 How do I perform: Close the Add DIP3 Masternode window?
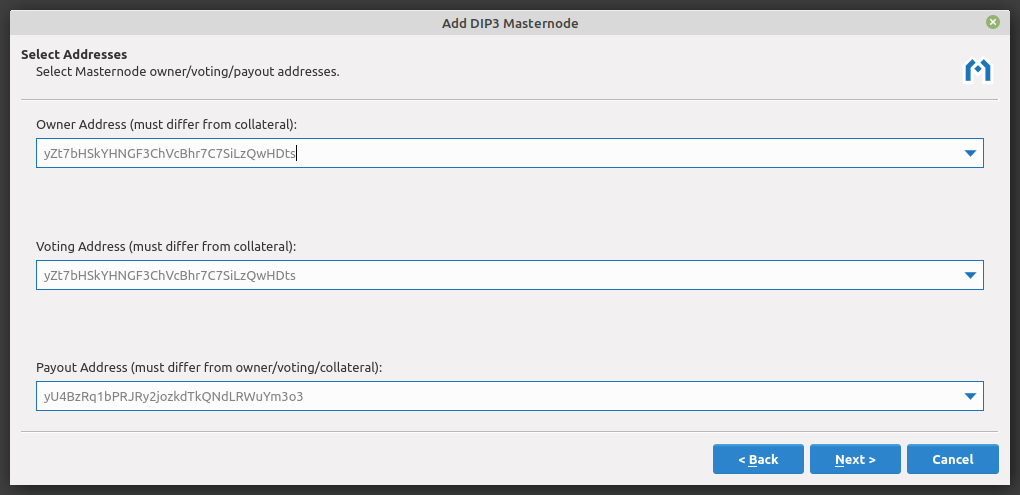(x=992, y=22)
